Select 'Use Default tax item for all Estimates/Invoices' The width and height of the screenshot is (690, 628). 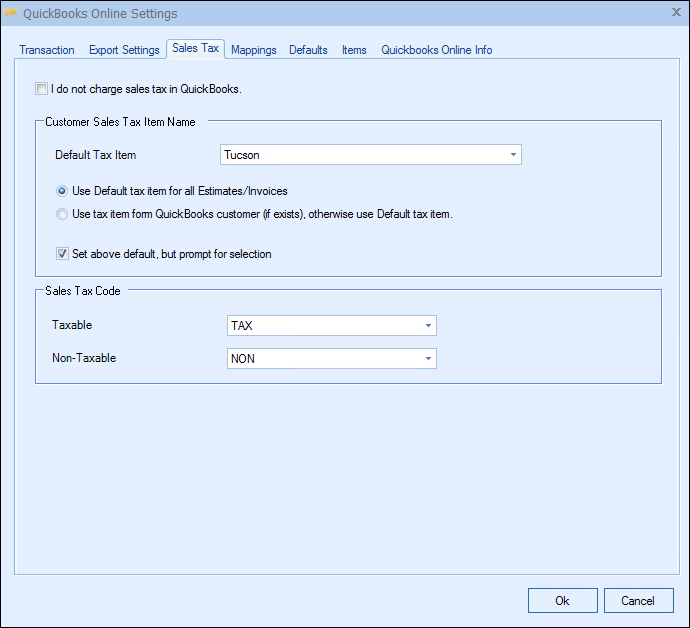(x=63, y=191)
